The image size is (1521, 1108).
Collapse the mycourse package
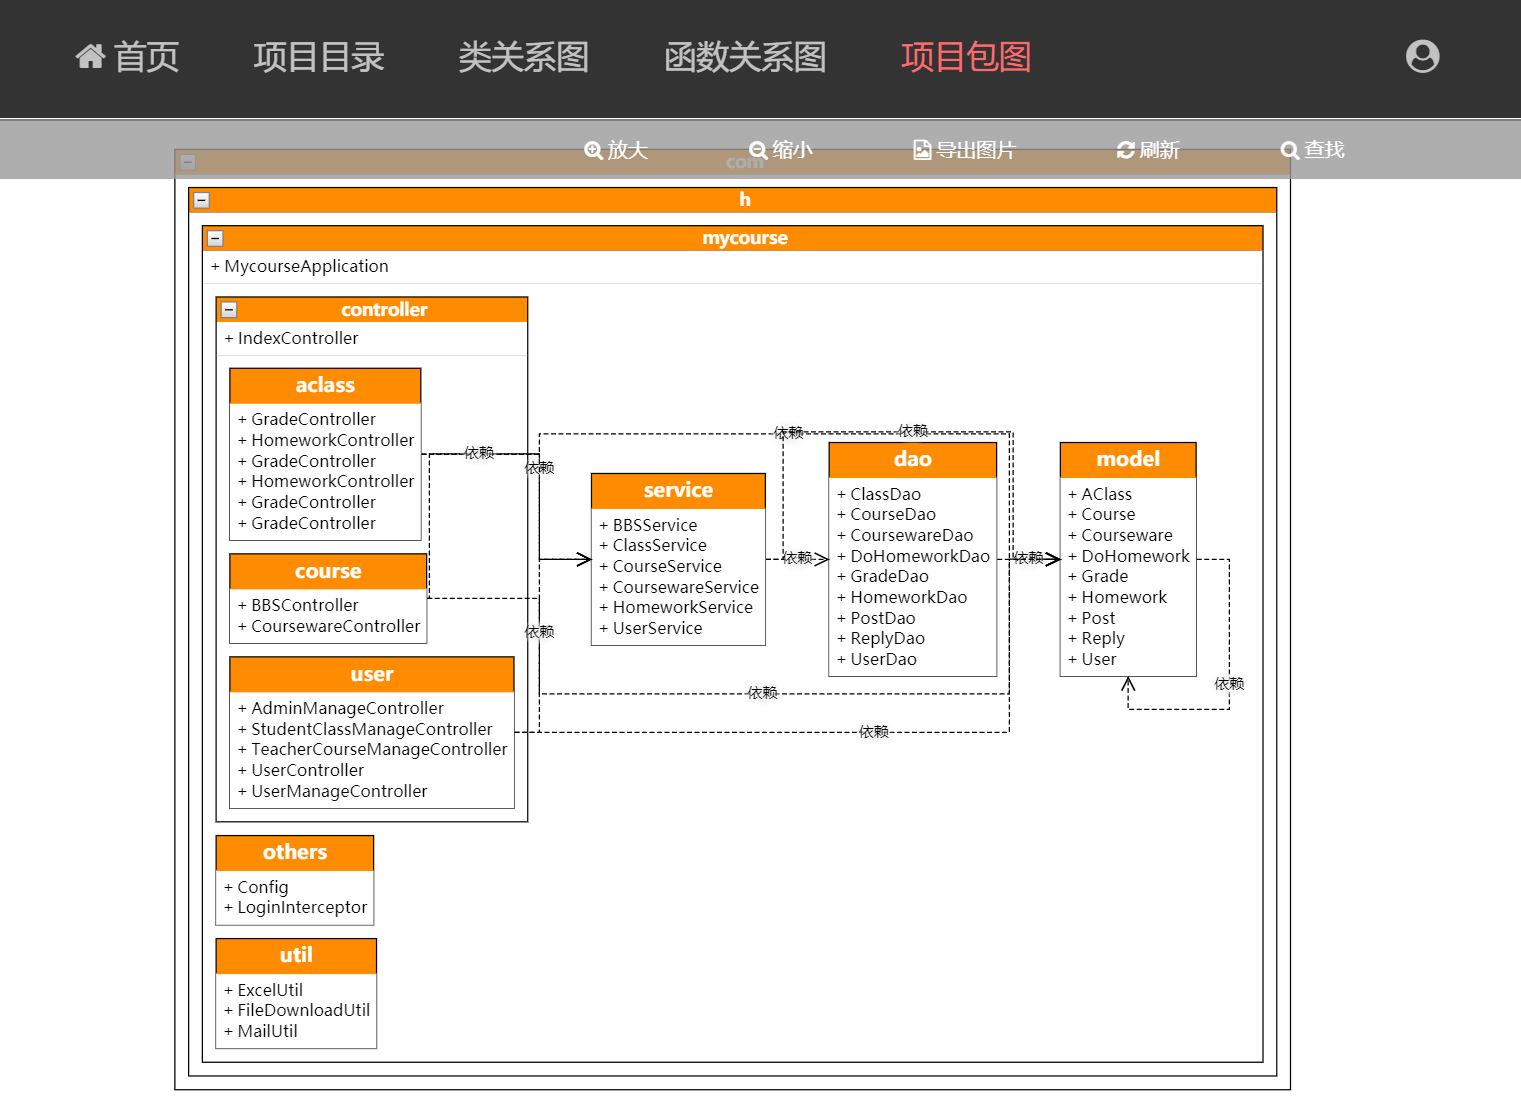tap(215, 238)
